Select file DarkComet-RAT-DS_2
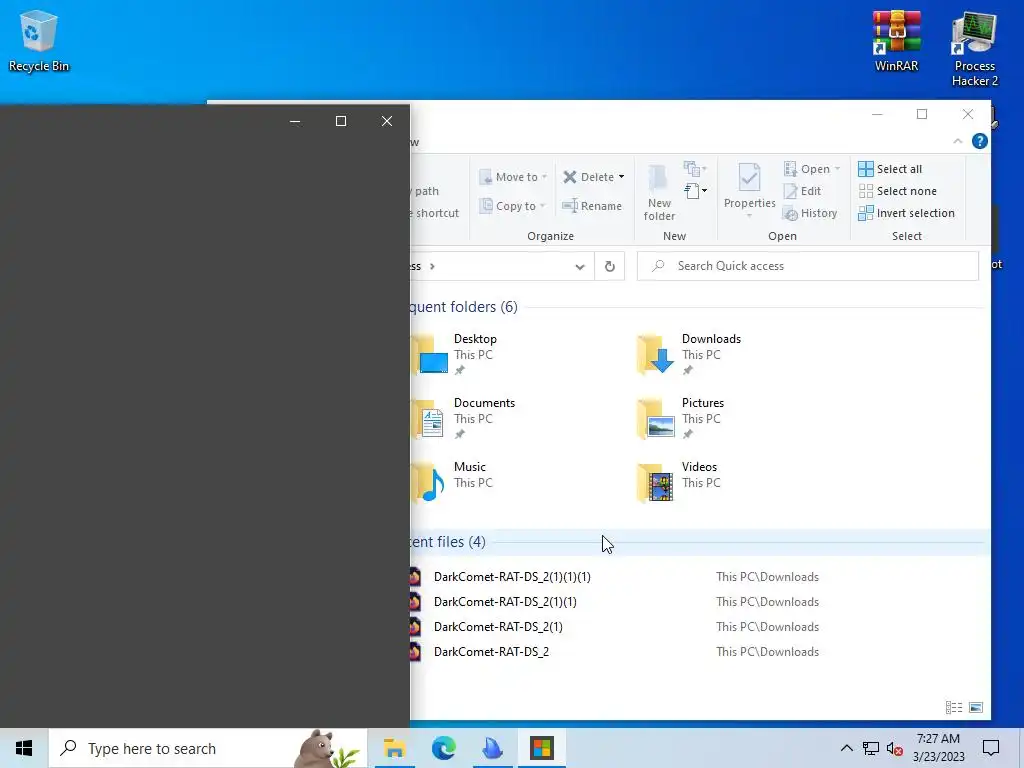1024x768 pixels. point(491,652)
